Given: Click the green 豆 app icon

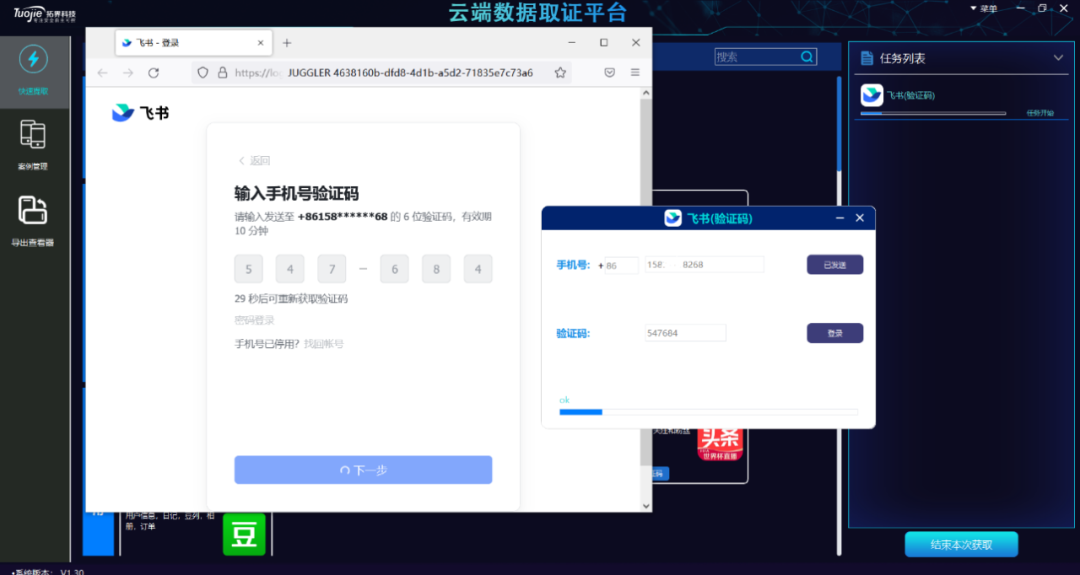Looking at the screenshot, I should 245,534.
